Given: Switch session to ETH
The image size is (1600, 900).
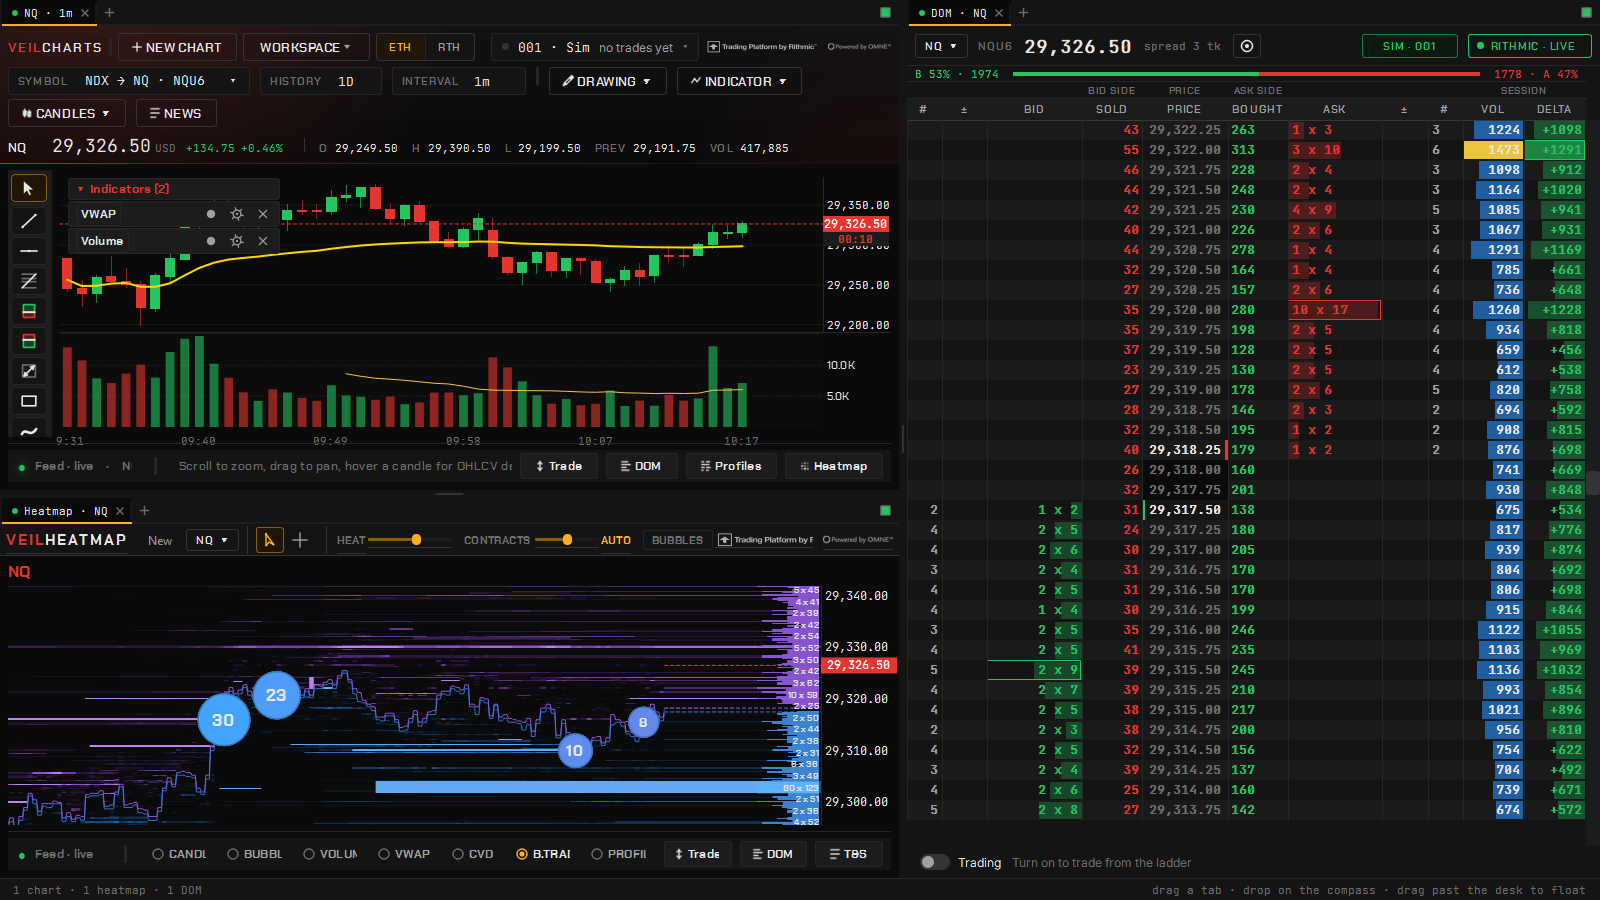Looking at the screenshot, I should point(400,47).
